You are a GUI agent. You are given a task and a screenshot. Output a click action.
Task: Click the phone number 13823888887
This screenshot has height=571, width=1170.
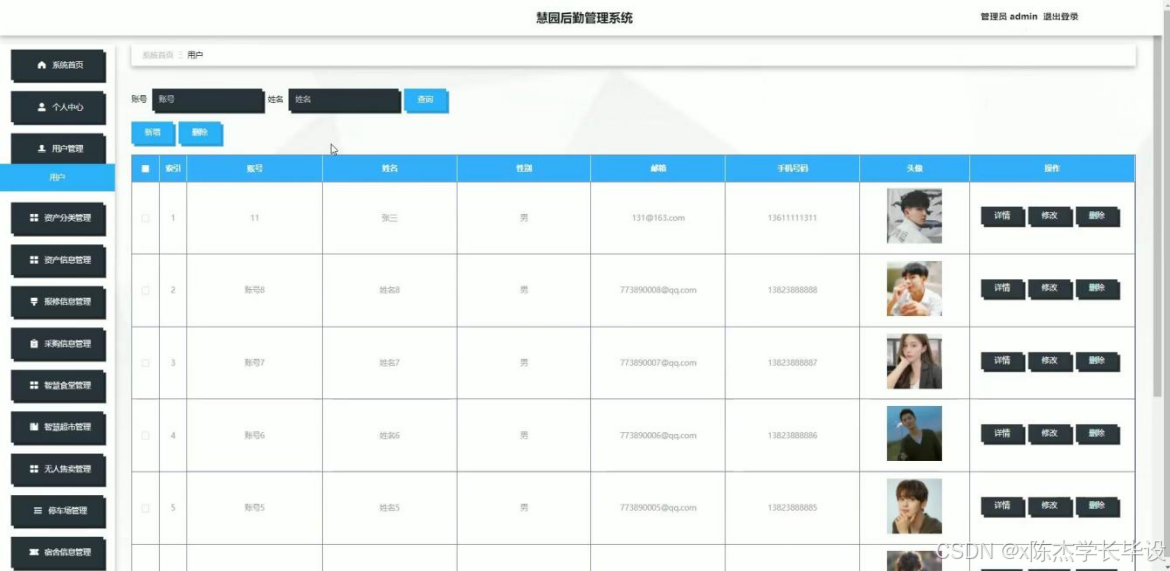point(792,363)
